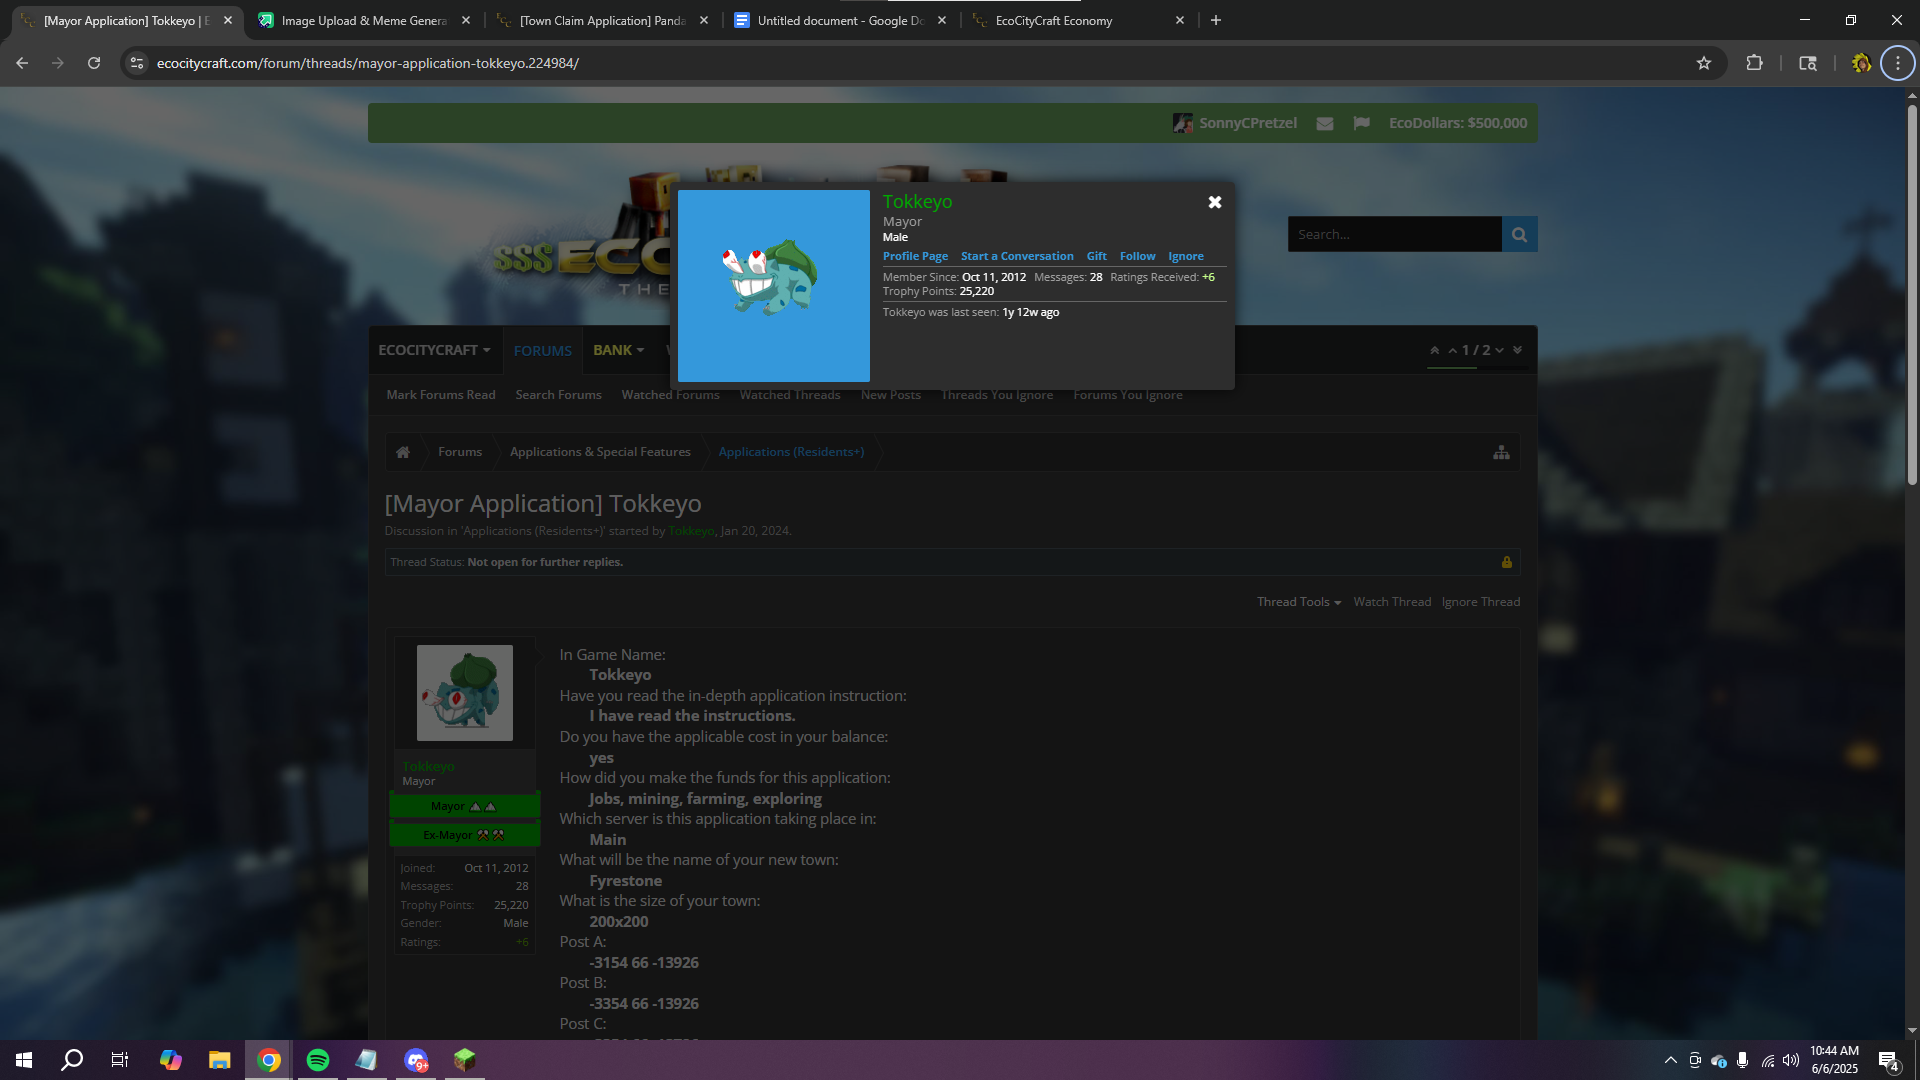This screenshot has height=1080, width=1920.
Task: Jump to first page double-up arrow
Action: [x=1435, y=350]
